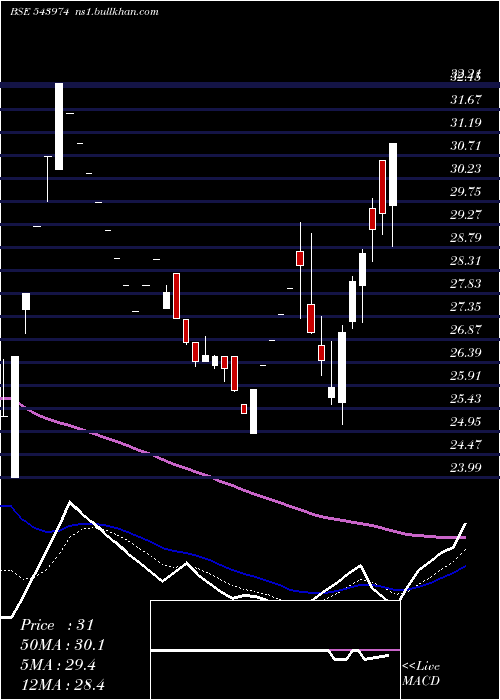Screen dimensions: 500x700
Task: Click the 30.23 price axis label
Action: [466, 168]
